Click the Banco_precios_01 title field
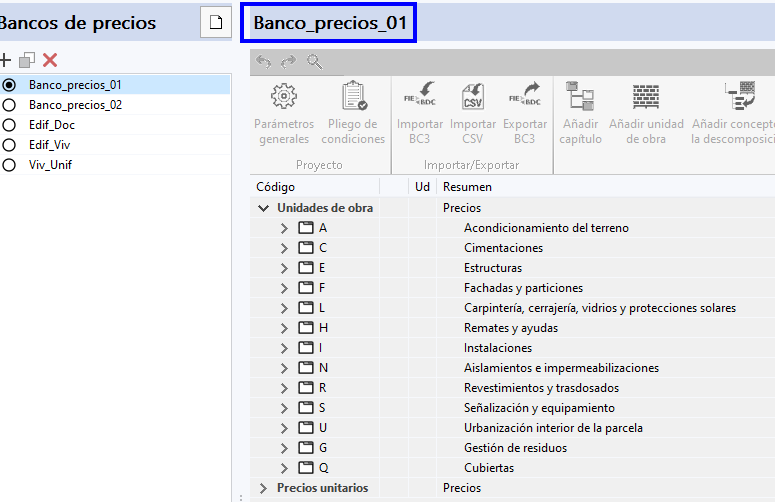This screenshot has width=775, height=502. pyautogui.click(x=329, y=23)
